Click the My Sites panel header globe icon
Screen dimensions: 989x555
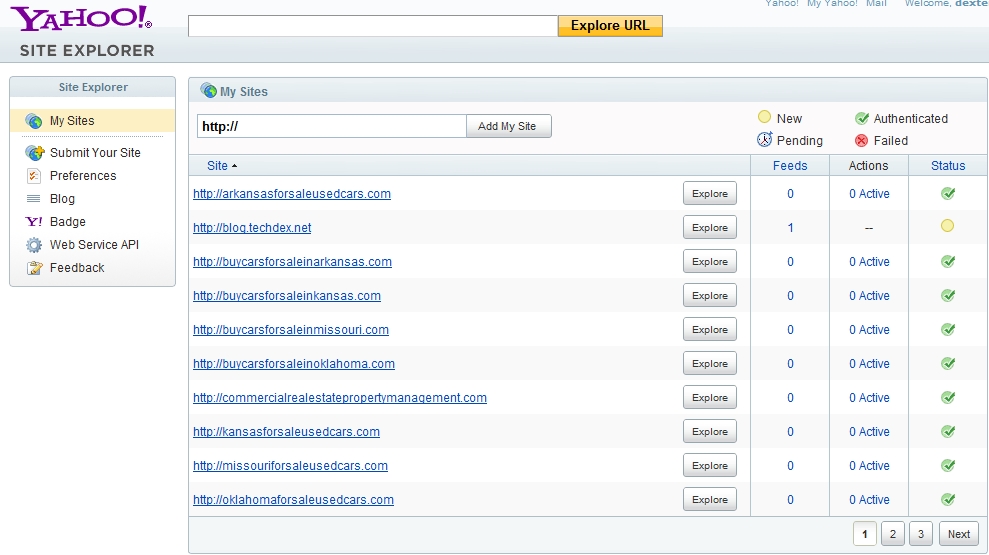coord(209,91)
